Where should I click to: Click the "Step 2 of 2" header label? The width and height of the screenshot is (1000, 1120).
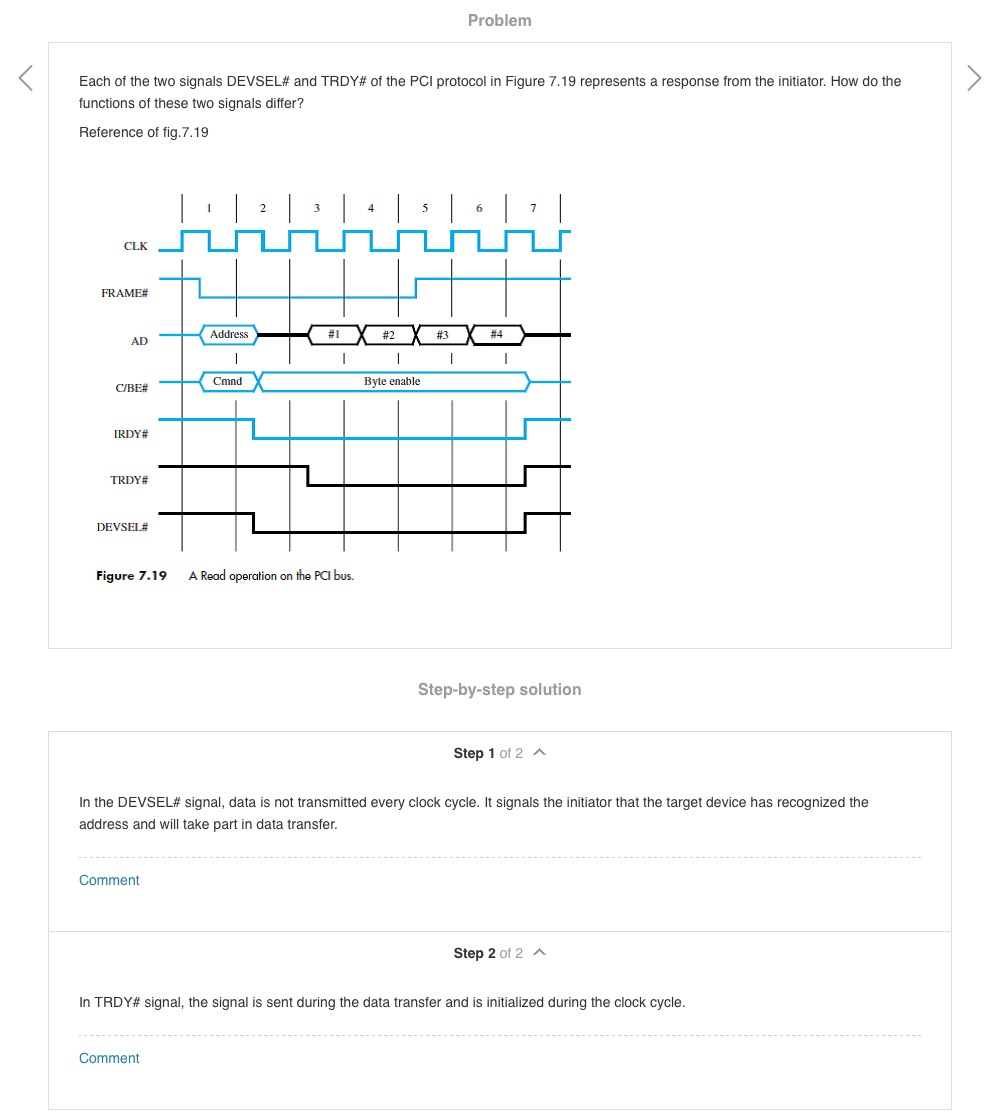pos(487,953)
